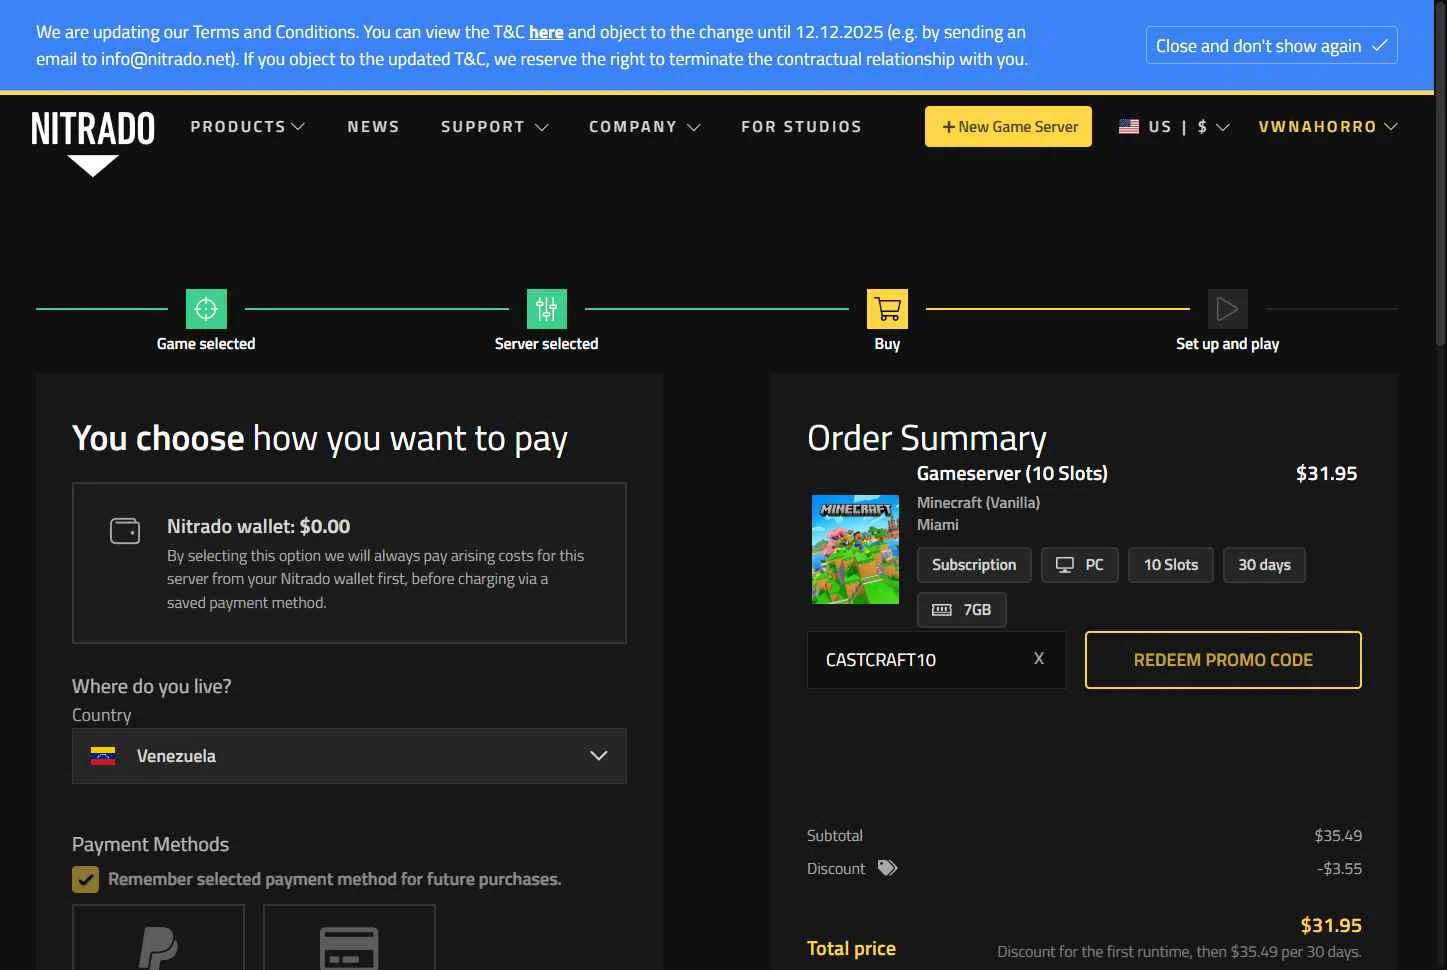Click the Subtotal $35.49 amount
Screen dimensions: 1447x970
[1338, 835]
